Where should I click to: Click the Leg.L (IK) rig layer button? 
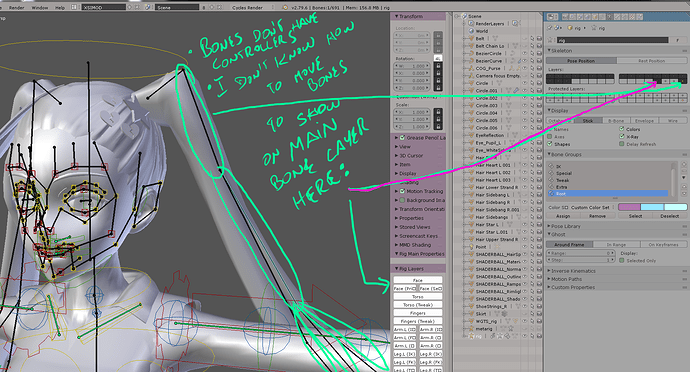tap(405, 354)
